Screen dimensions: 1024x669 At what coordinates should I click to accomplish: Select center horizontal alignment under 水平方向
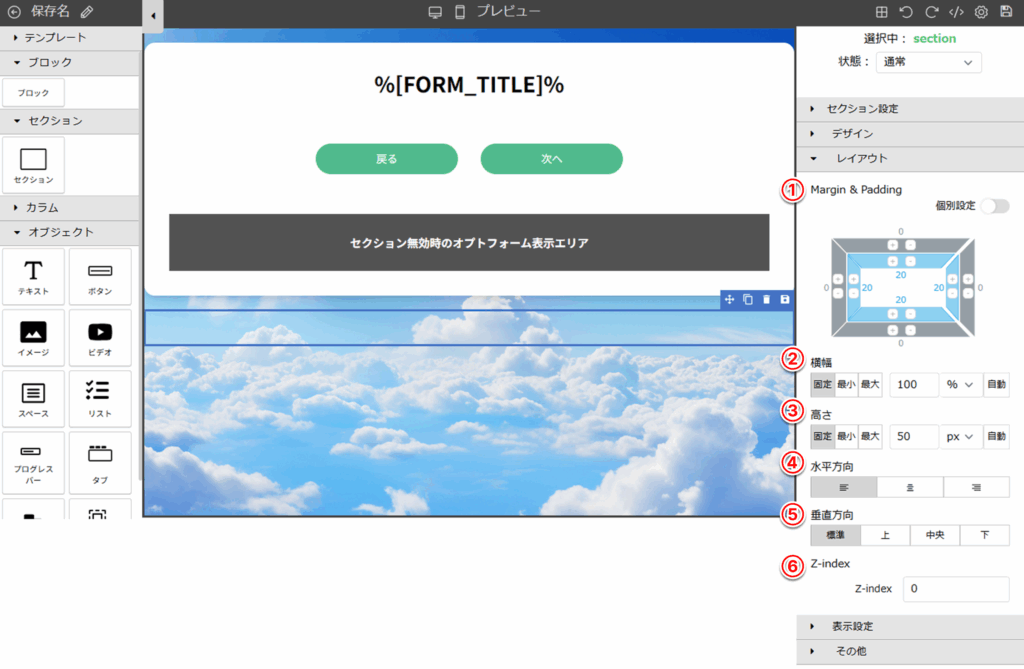909,487
